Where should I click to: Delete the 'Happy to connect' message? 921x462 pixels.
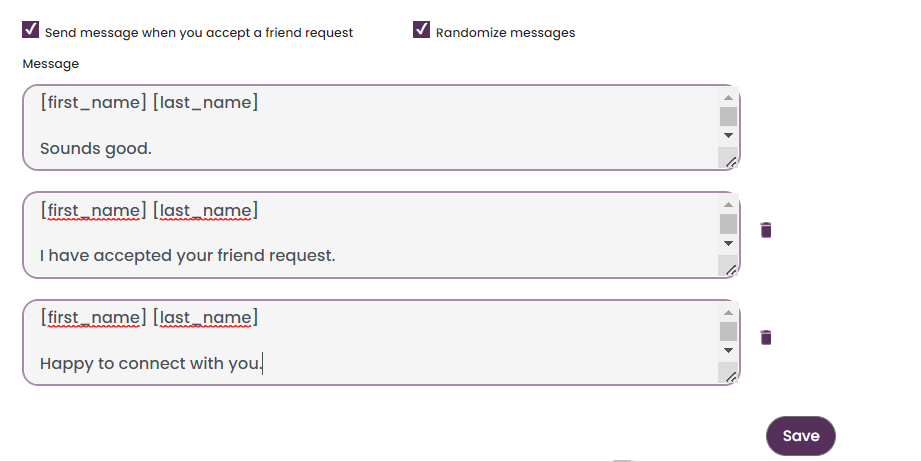point(765,337)
